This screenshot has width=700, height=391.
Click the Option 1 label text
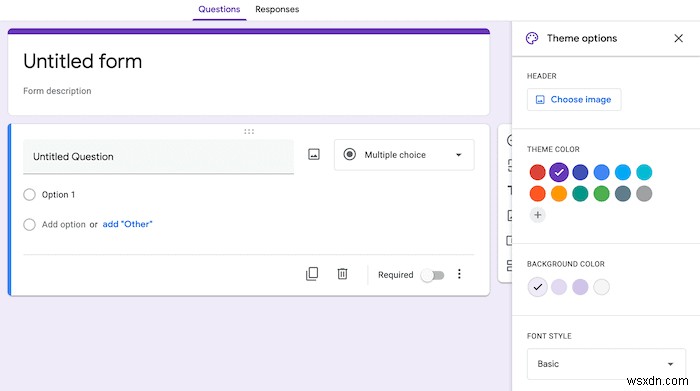coord(58,195)
